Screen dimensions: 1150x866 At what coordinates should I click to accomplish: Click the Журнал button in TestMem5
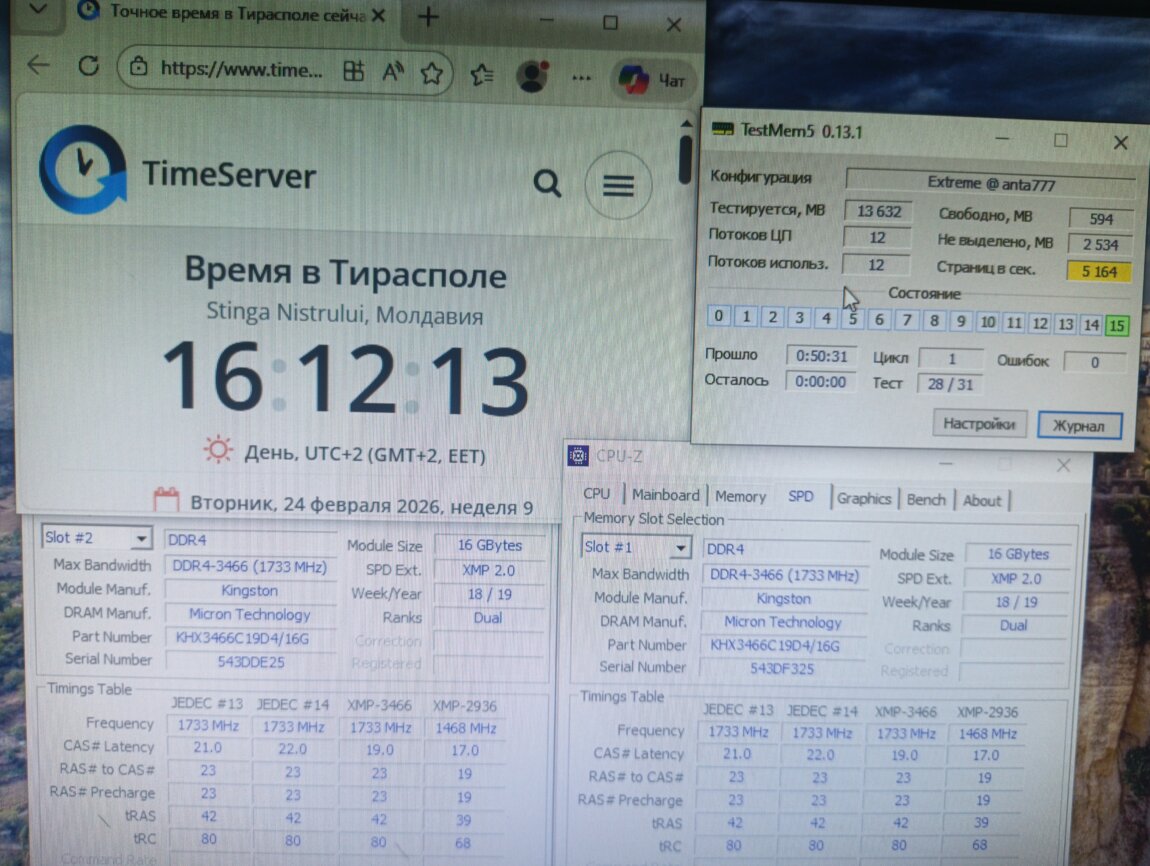[1078, 426]
